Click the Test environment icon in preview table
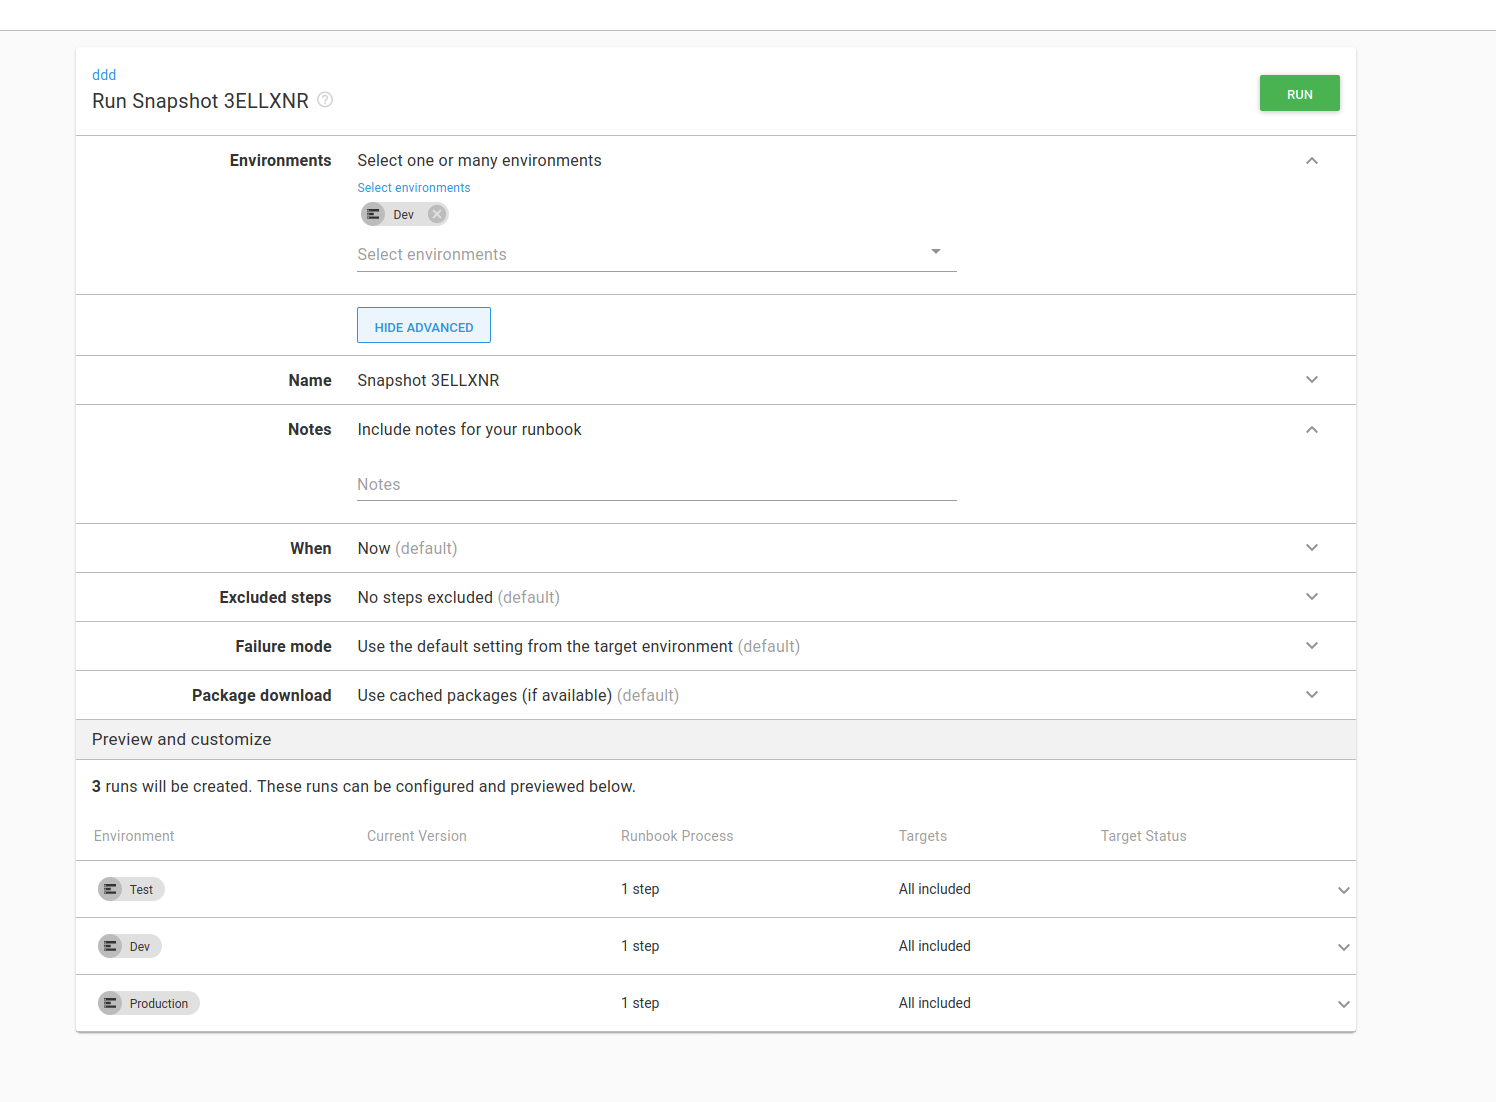 point(110,889)
